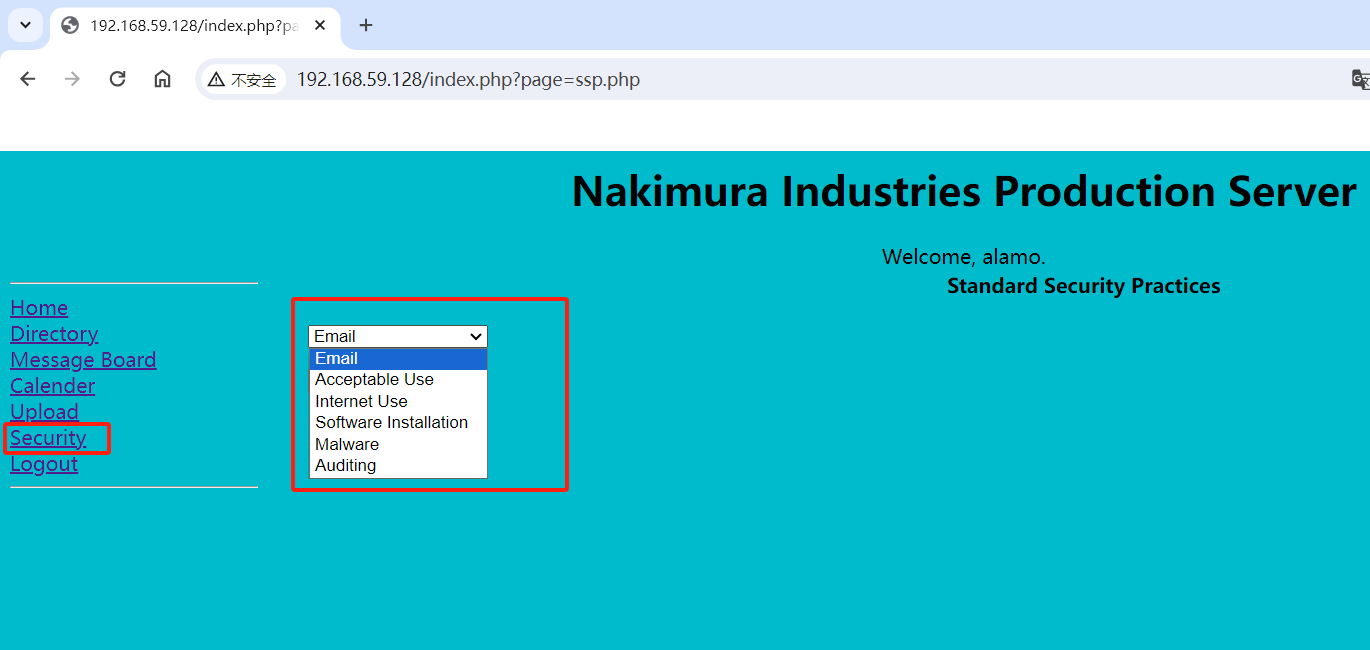Click the browser back arrow icon

pos(27,78)
